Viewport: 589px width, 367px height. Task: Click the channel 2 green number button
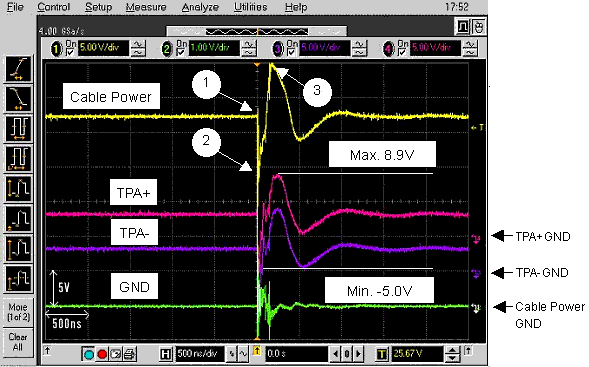[x=167, y=49]
